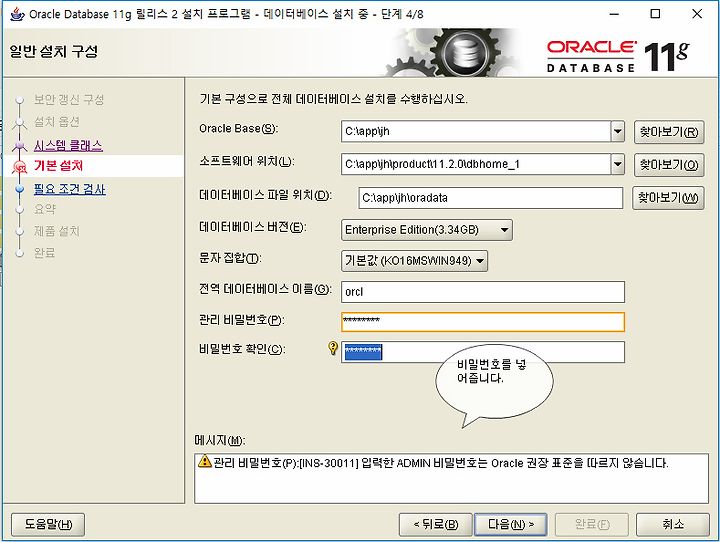Image resolution: width=720 pixels, height=542 pixels.
Task: Click the Java installer icon in title bar
Action: pos(17,13)
